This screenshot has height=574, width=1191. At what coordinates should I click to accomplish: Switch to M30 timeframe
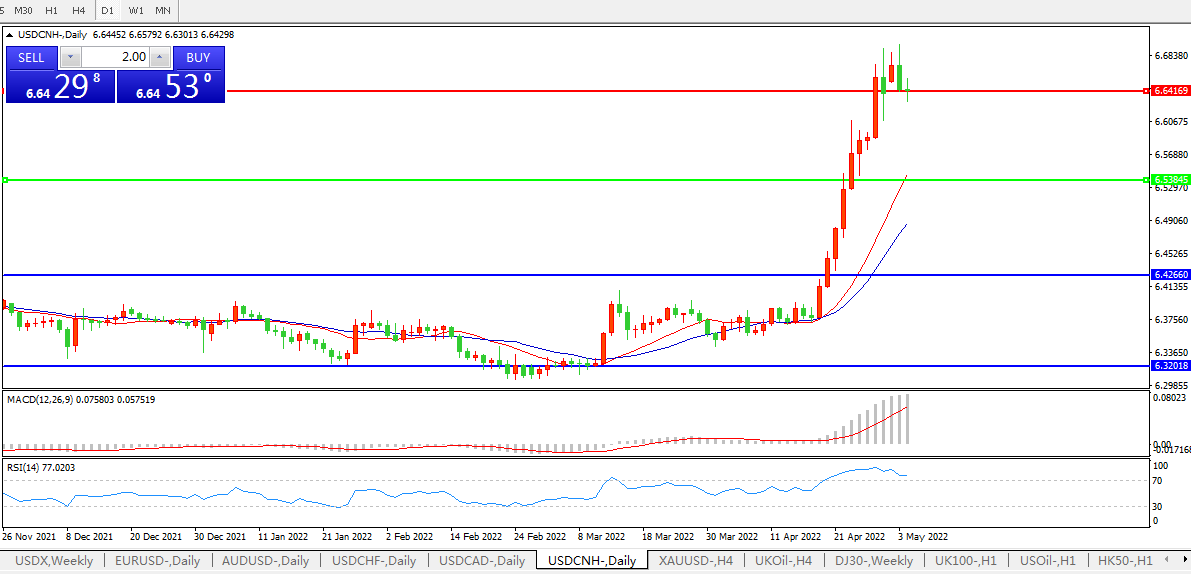point(23,10)
